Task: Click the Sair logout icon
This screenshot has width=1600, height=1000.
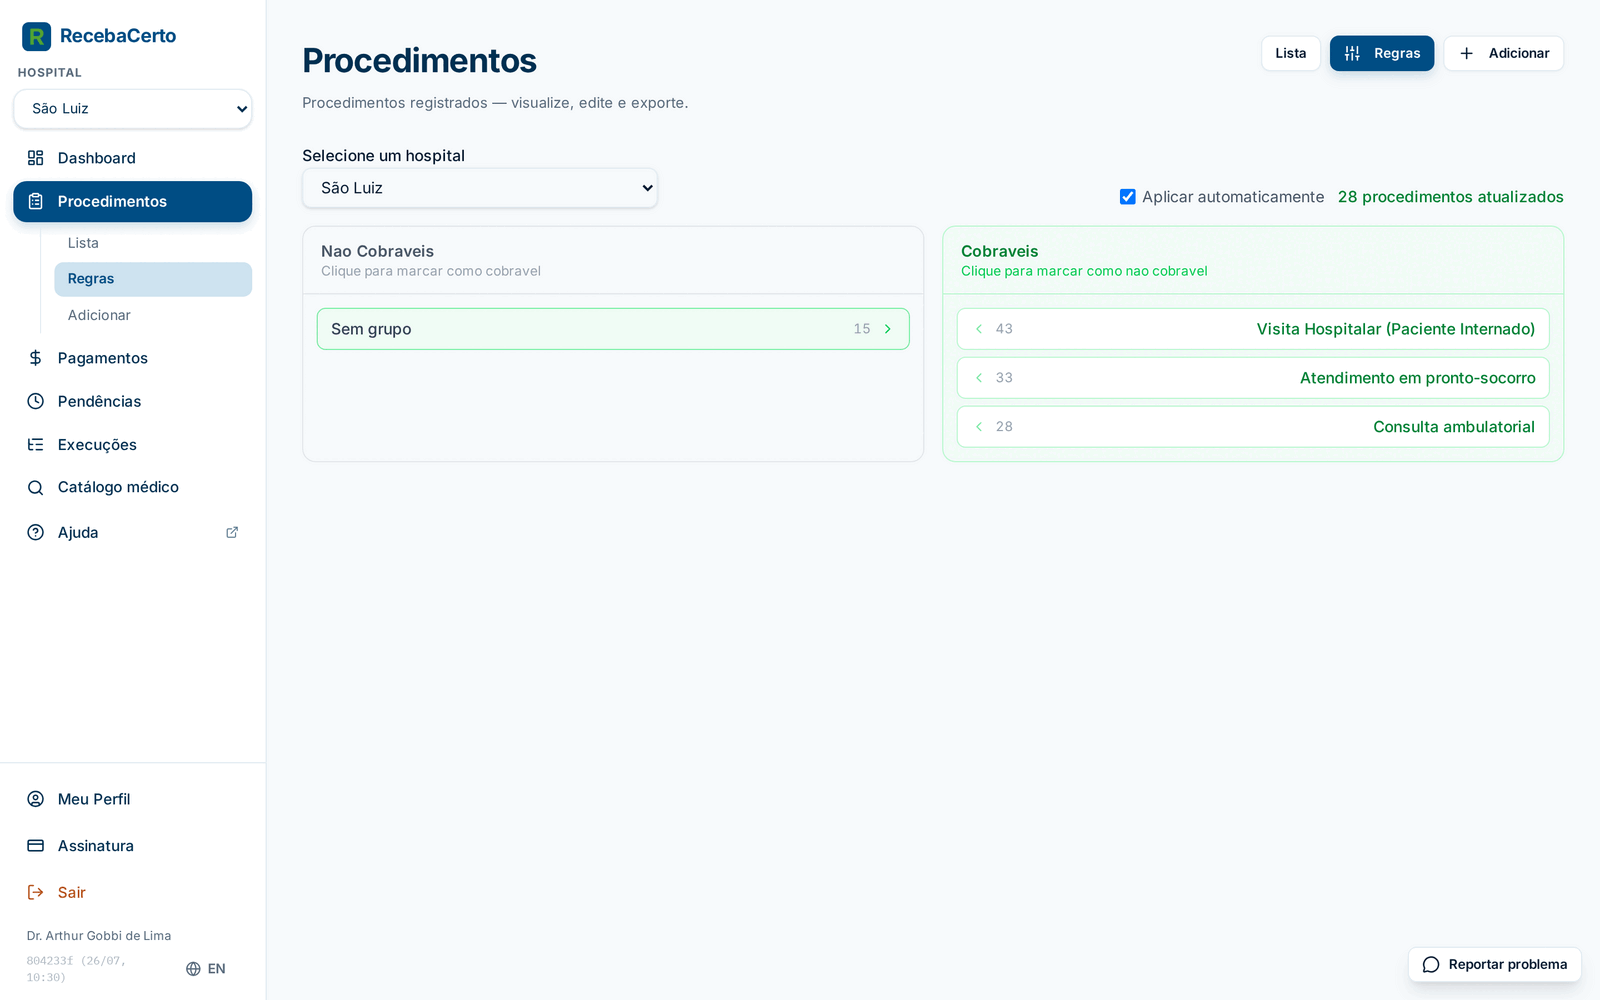Action: [36, 892]
